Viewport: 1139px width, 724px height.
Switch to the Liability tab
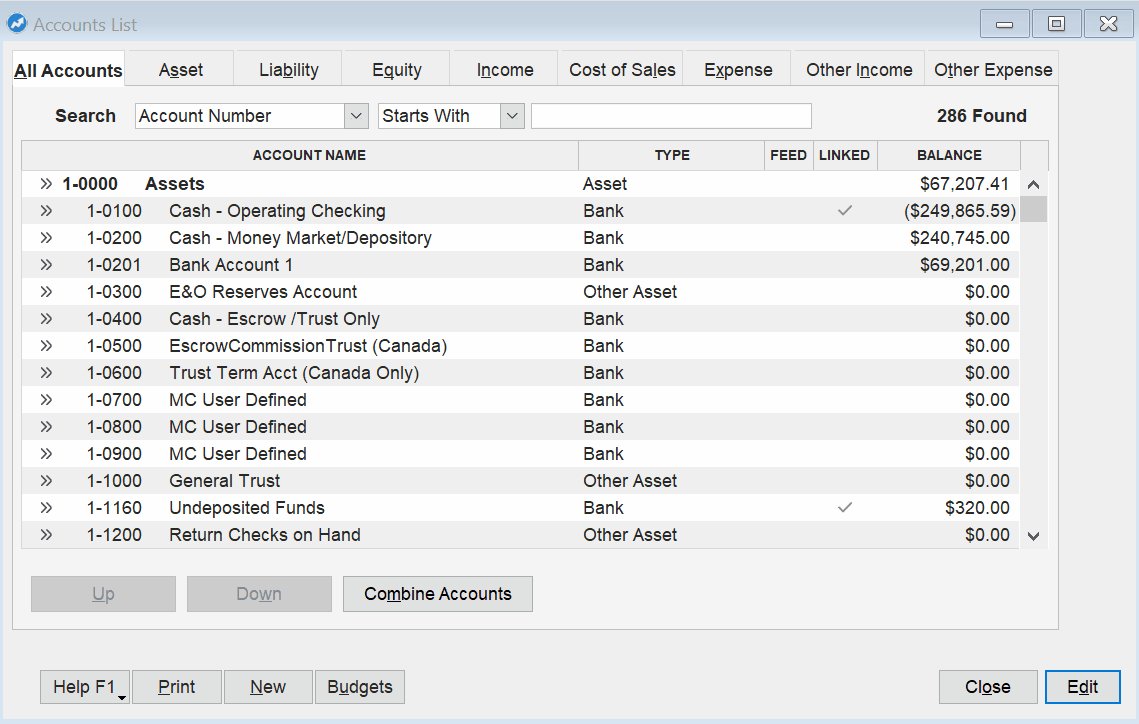[288, 69]
